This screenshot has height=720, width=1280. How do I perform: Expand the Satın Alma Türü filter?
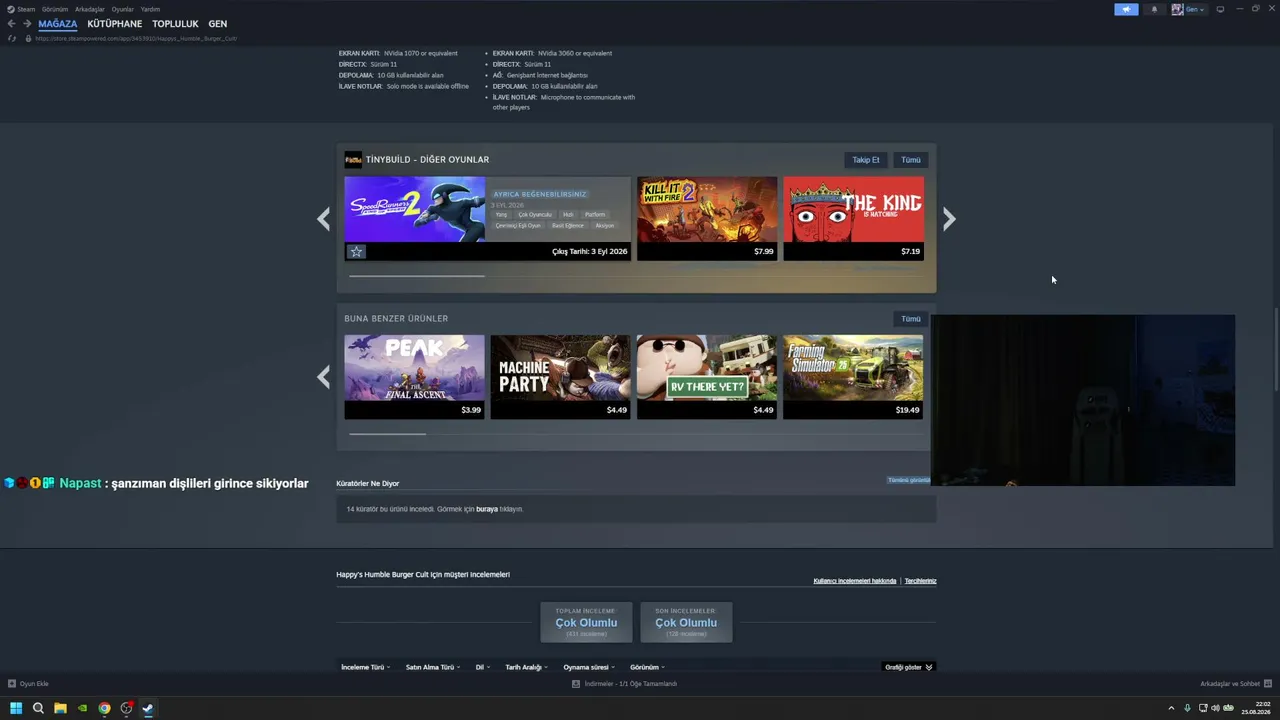(x=433, y=667)
